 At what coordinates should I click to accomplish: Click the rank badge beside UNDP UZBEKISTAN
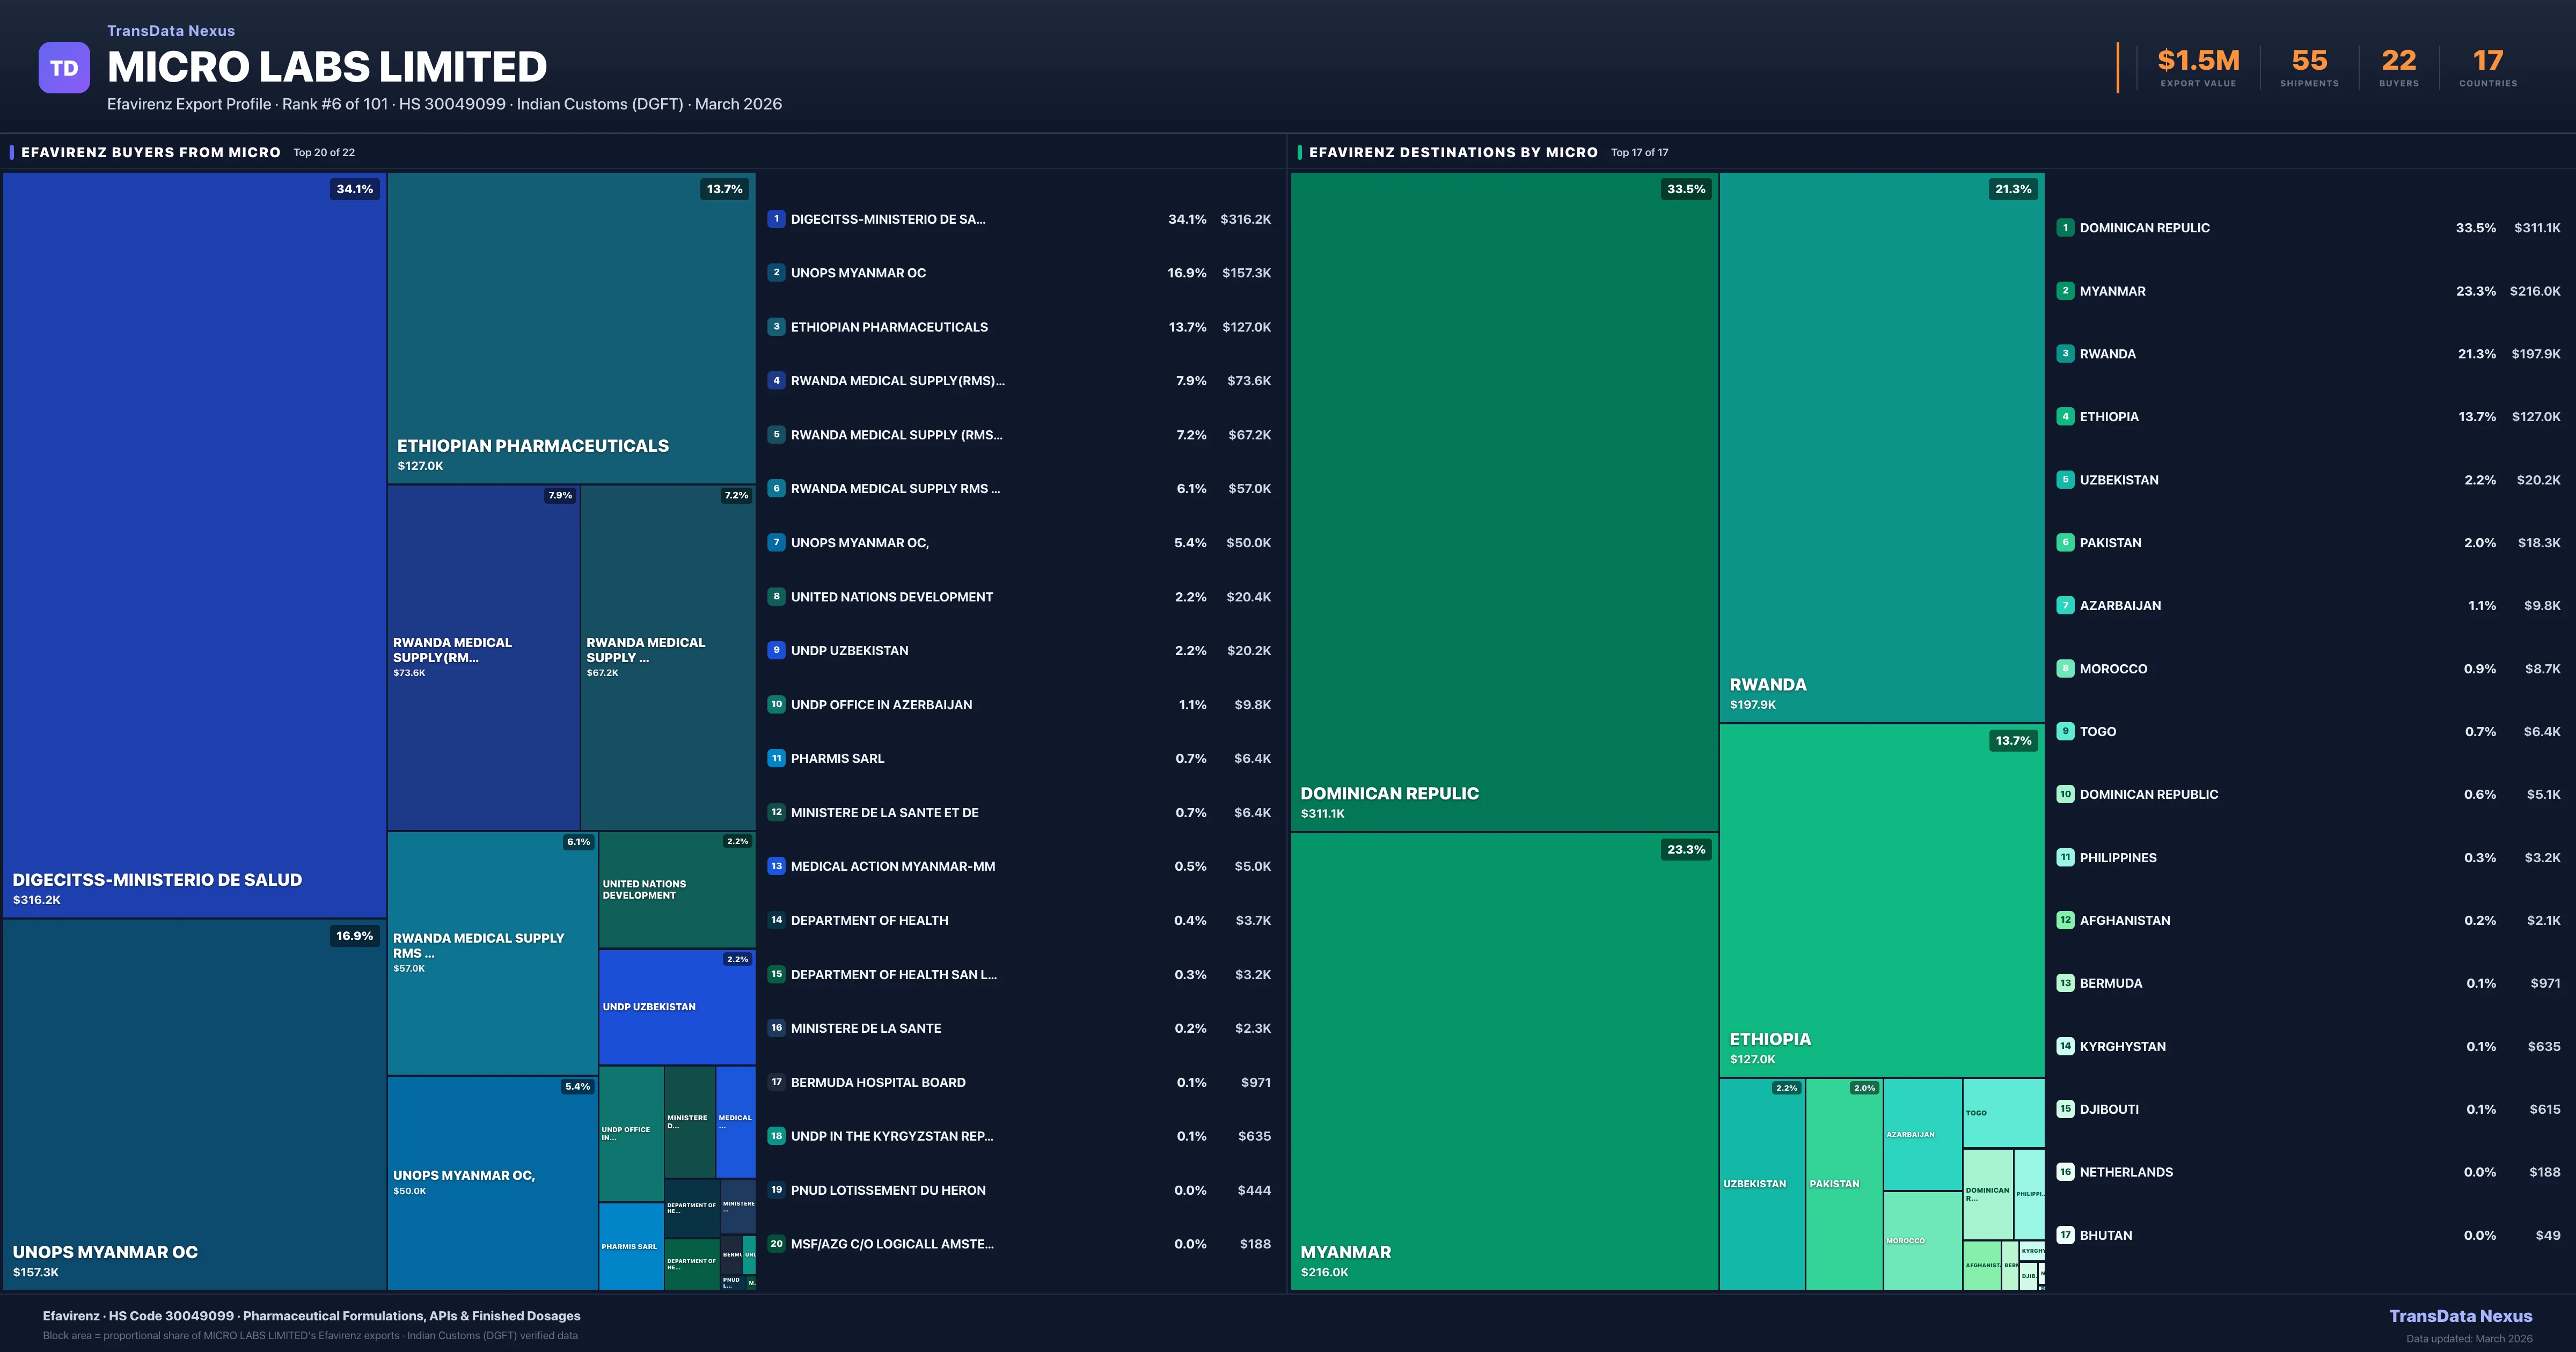[776, 650]
